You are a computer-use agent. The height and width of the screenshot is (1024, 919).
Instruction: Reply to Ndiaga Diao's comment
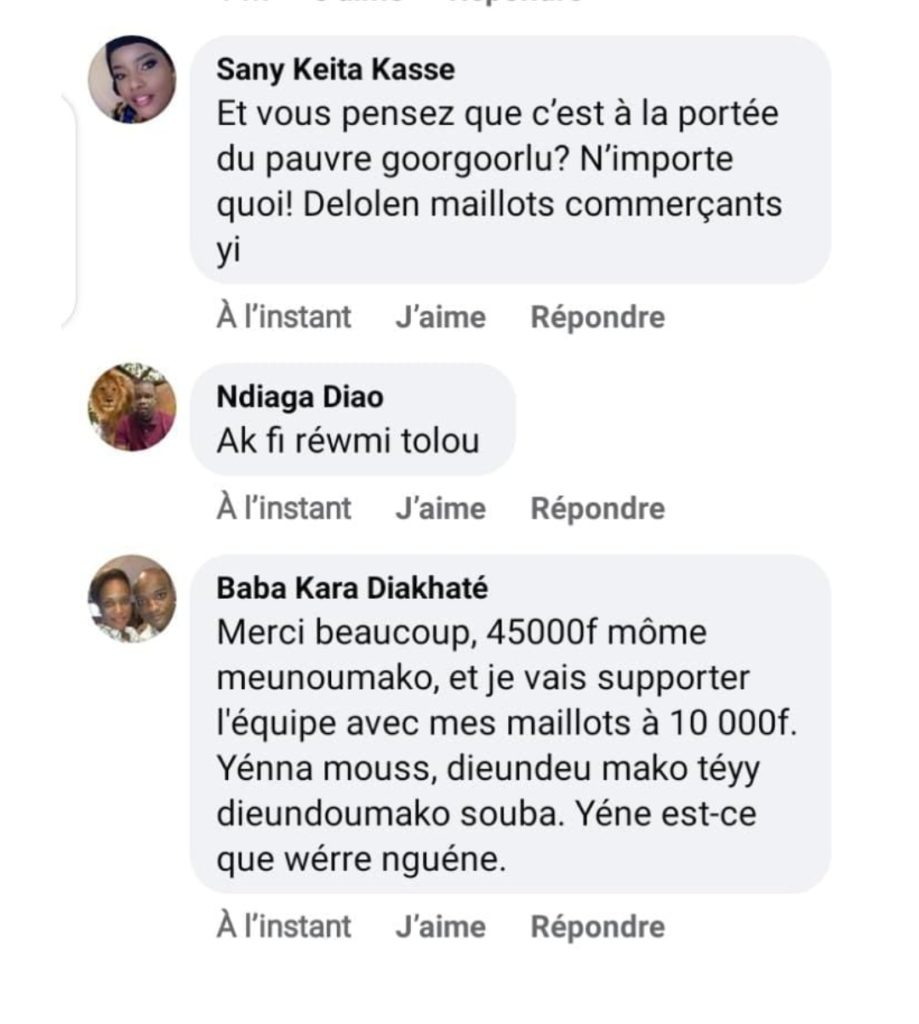597,509
